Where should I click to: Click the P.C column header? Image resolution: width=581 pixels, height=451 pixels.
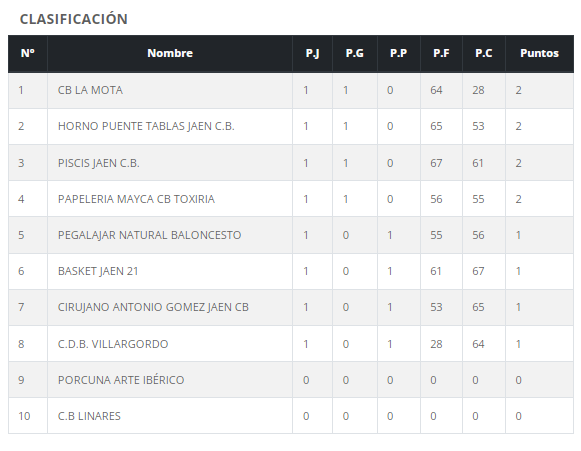click(x=484, y=53)
